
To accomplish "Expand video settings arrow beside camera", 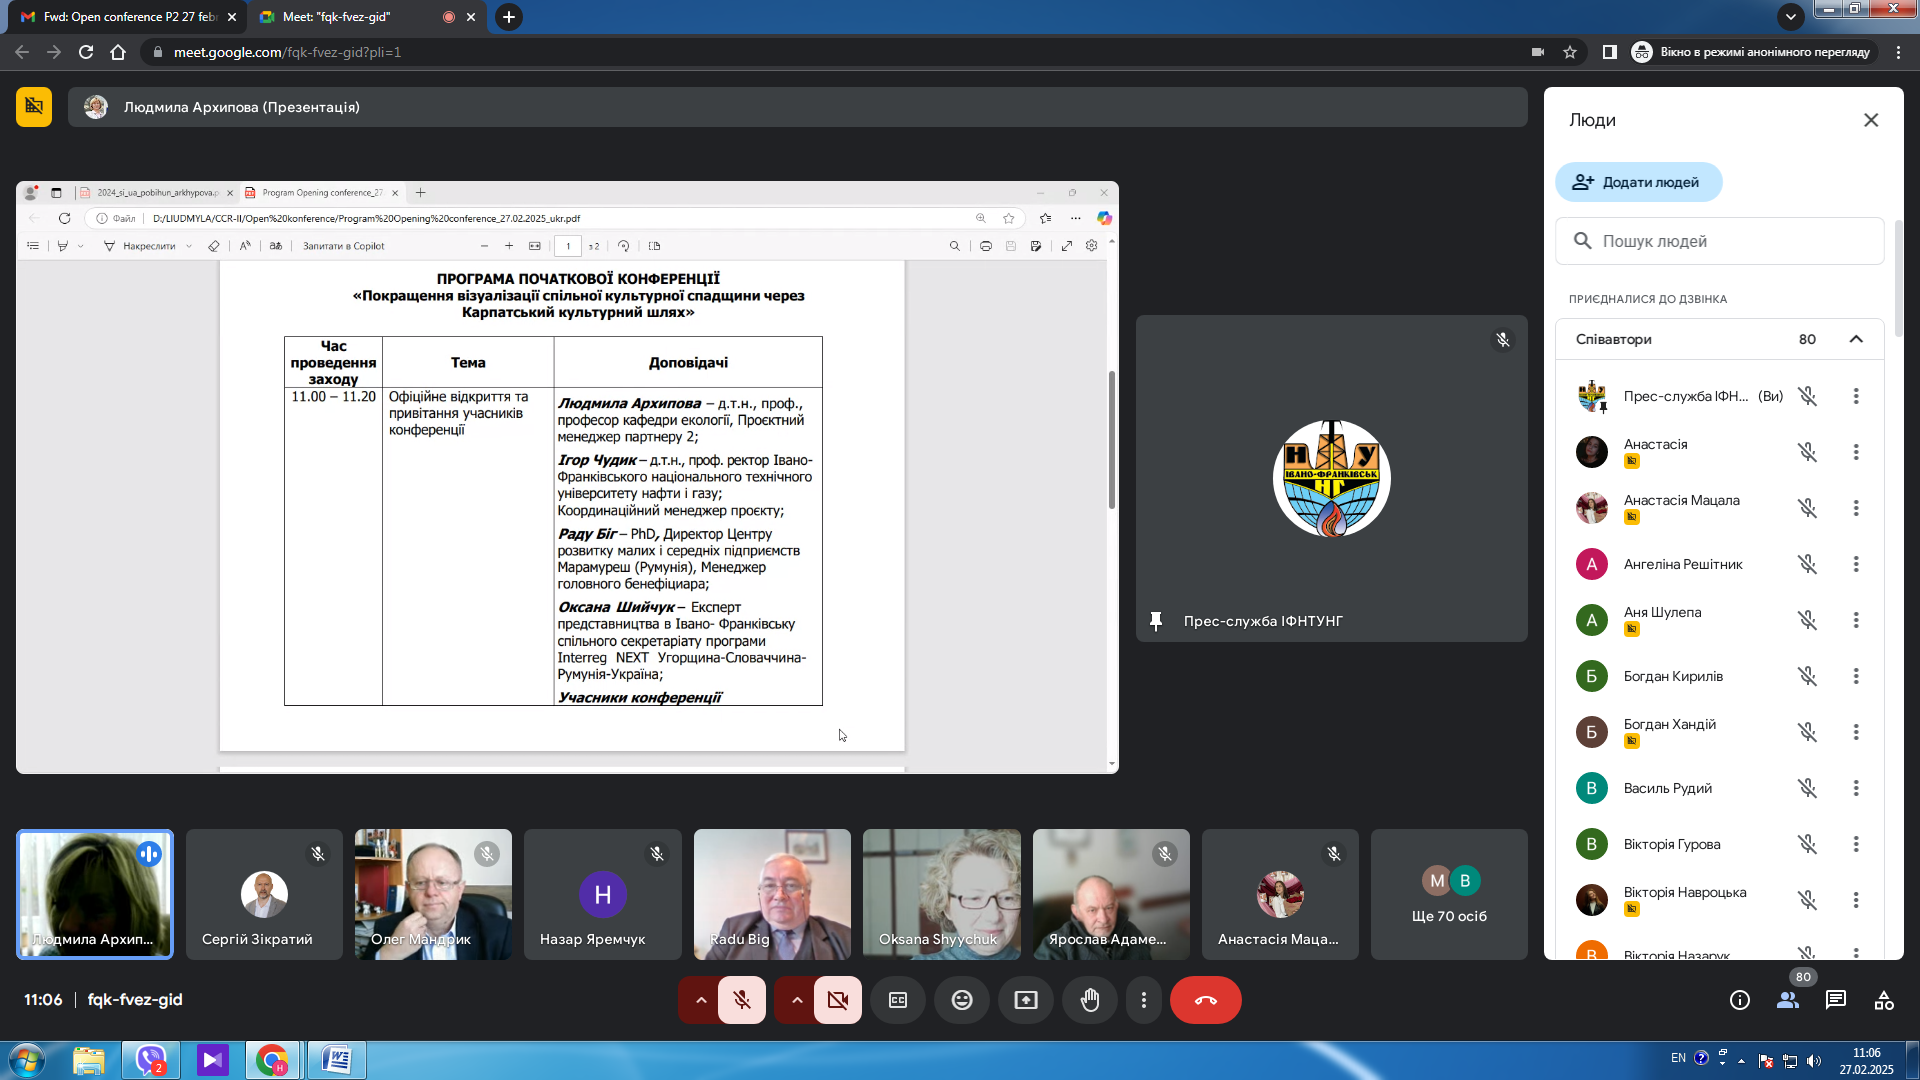I will 797,1000.
